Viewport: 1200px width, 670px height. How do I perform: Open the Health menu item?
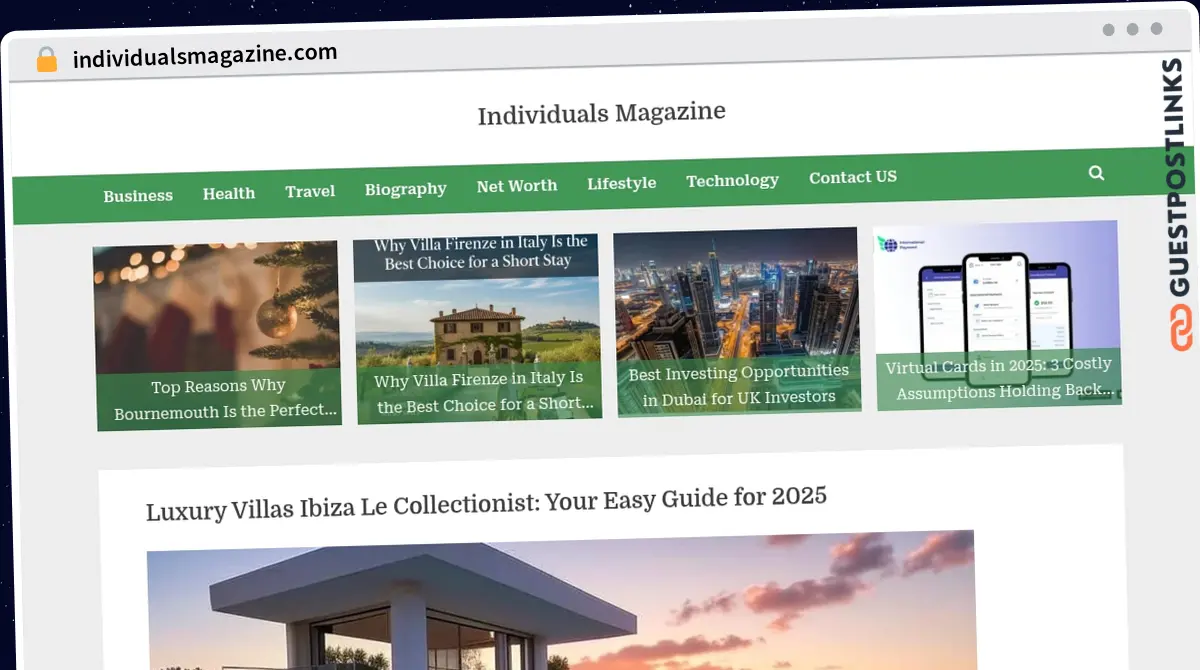pyautogui.click(x=229, y=193)
